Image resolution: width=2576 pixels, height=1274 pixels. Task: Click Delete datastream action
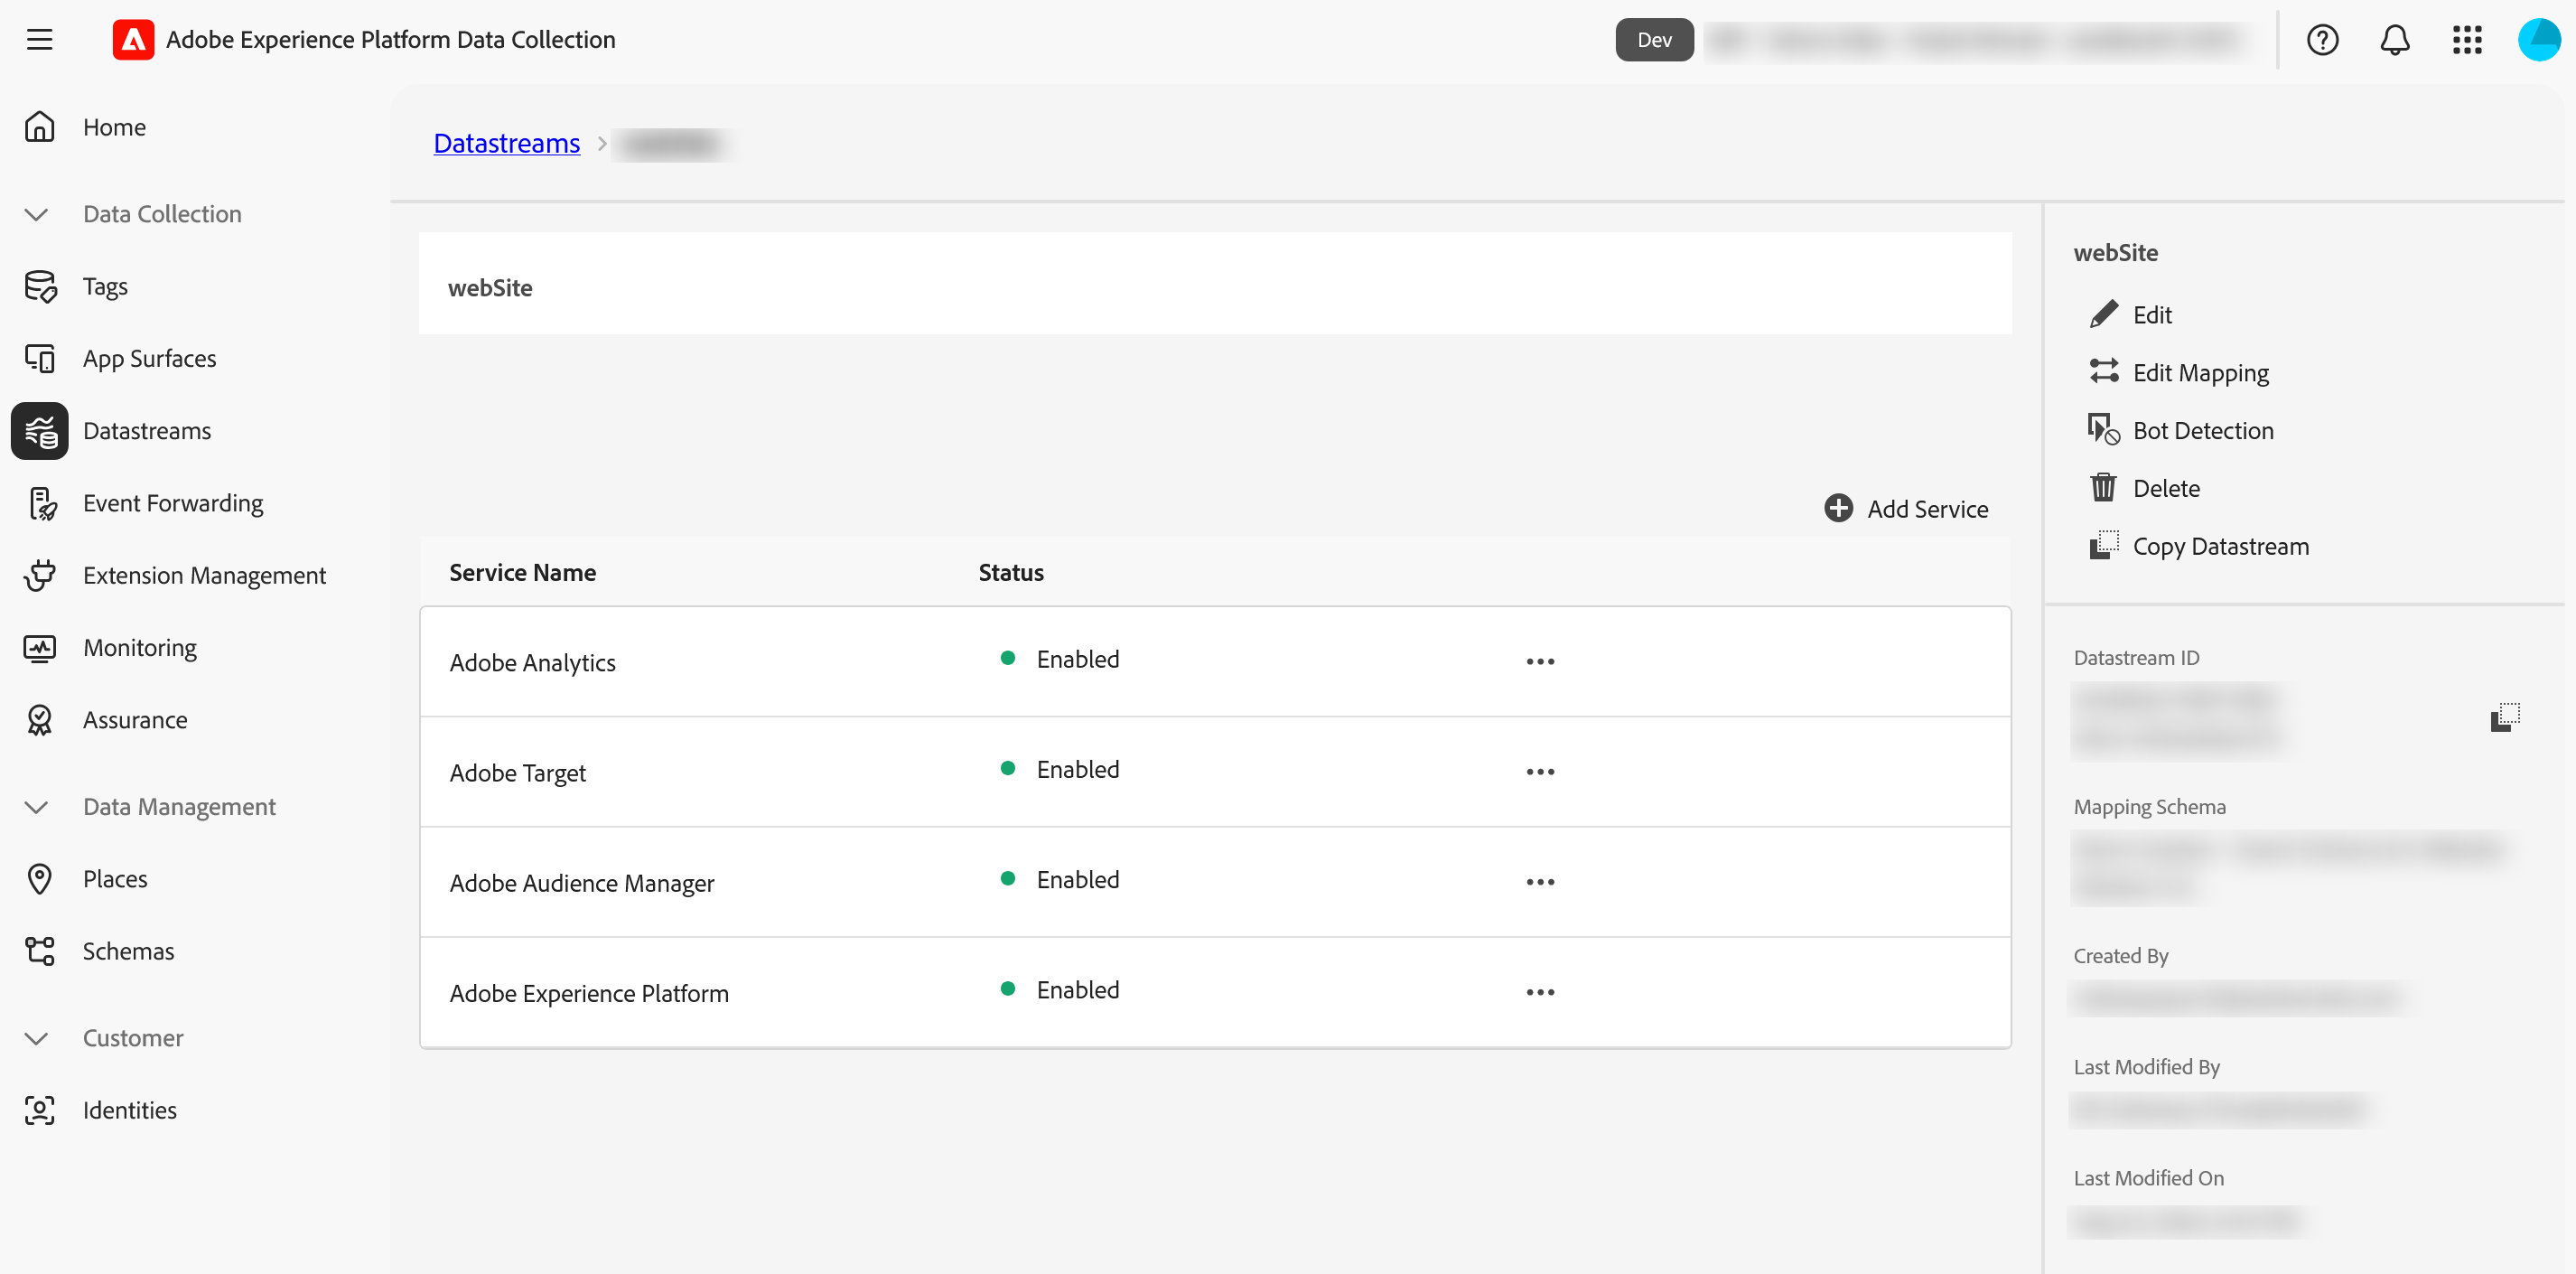click(x=2166, y=489)
